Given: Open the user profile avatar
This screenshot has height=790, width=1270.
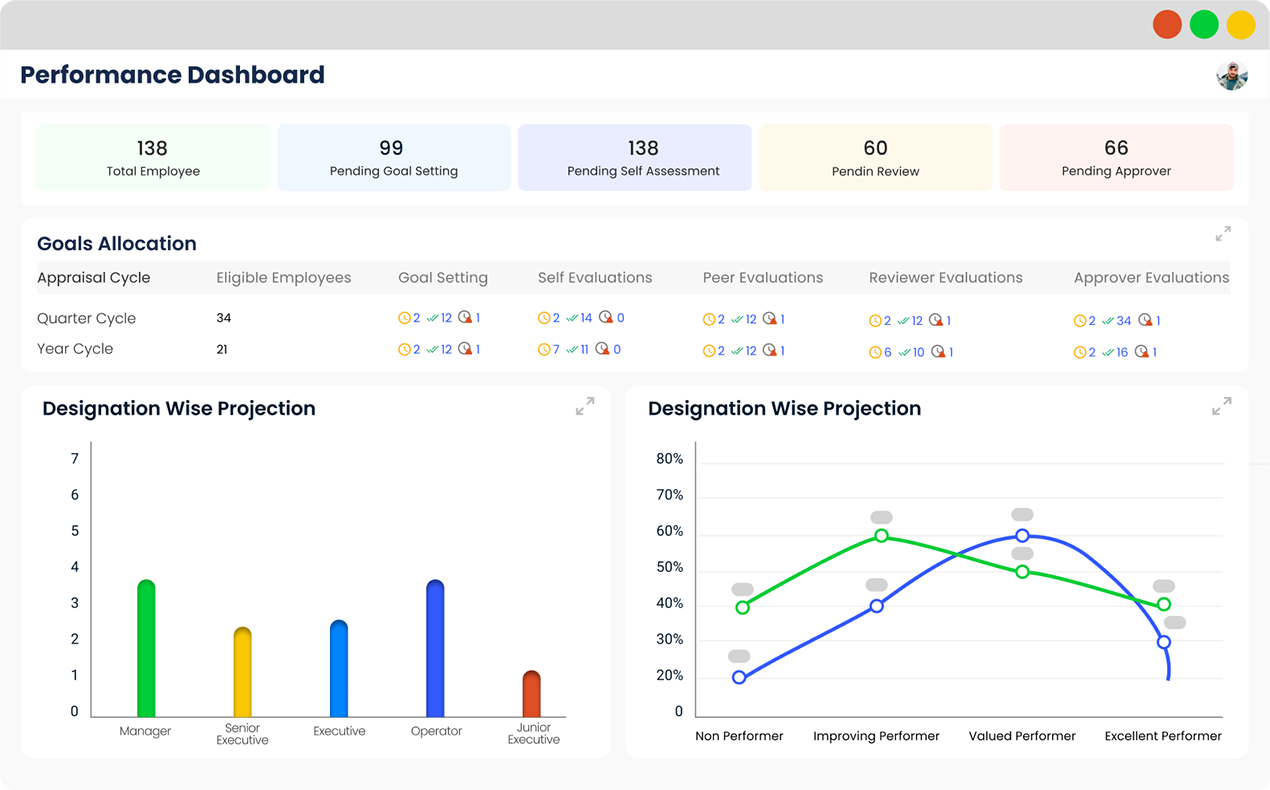Looking at the screenshot, I should (x=1232, y=75).
